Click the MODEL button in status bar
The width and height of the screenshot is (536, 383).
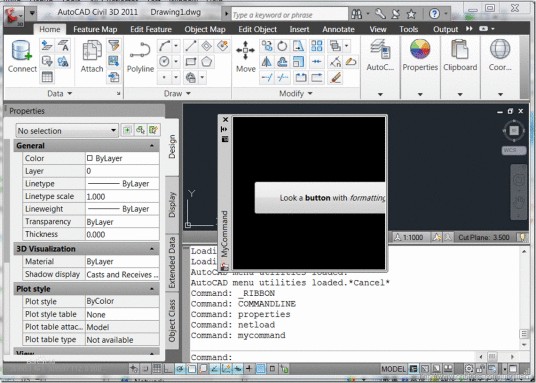coord(394,369)
